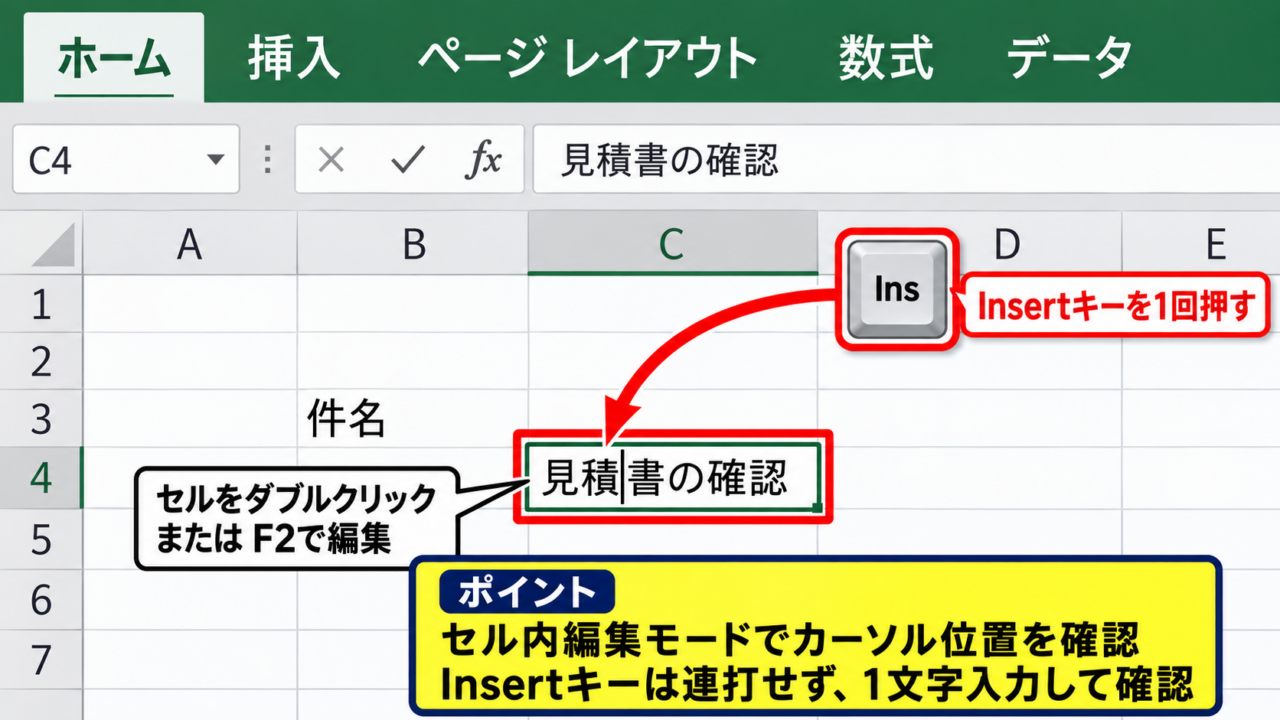Select row 7 header
The width and height of the screenshot is (1280, 720).
[41, 660]
